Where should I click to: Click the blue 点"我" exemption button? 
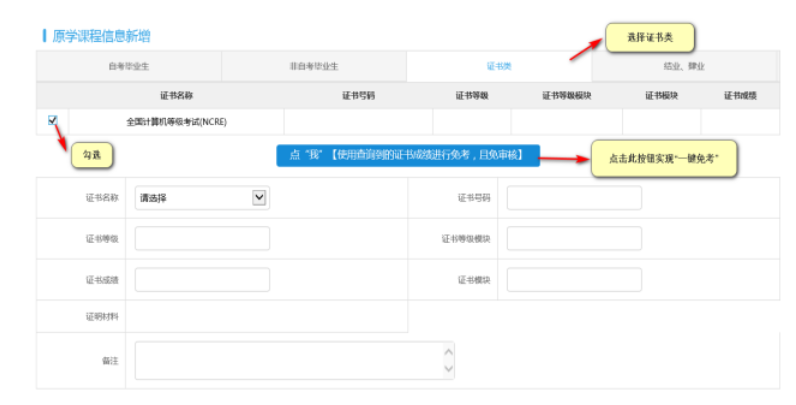coord(408,157)
